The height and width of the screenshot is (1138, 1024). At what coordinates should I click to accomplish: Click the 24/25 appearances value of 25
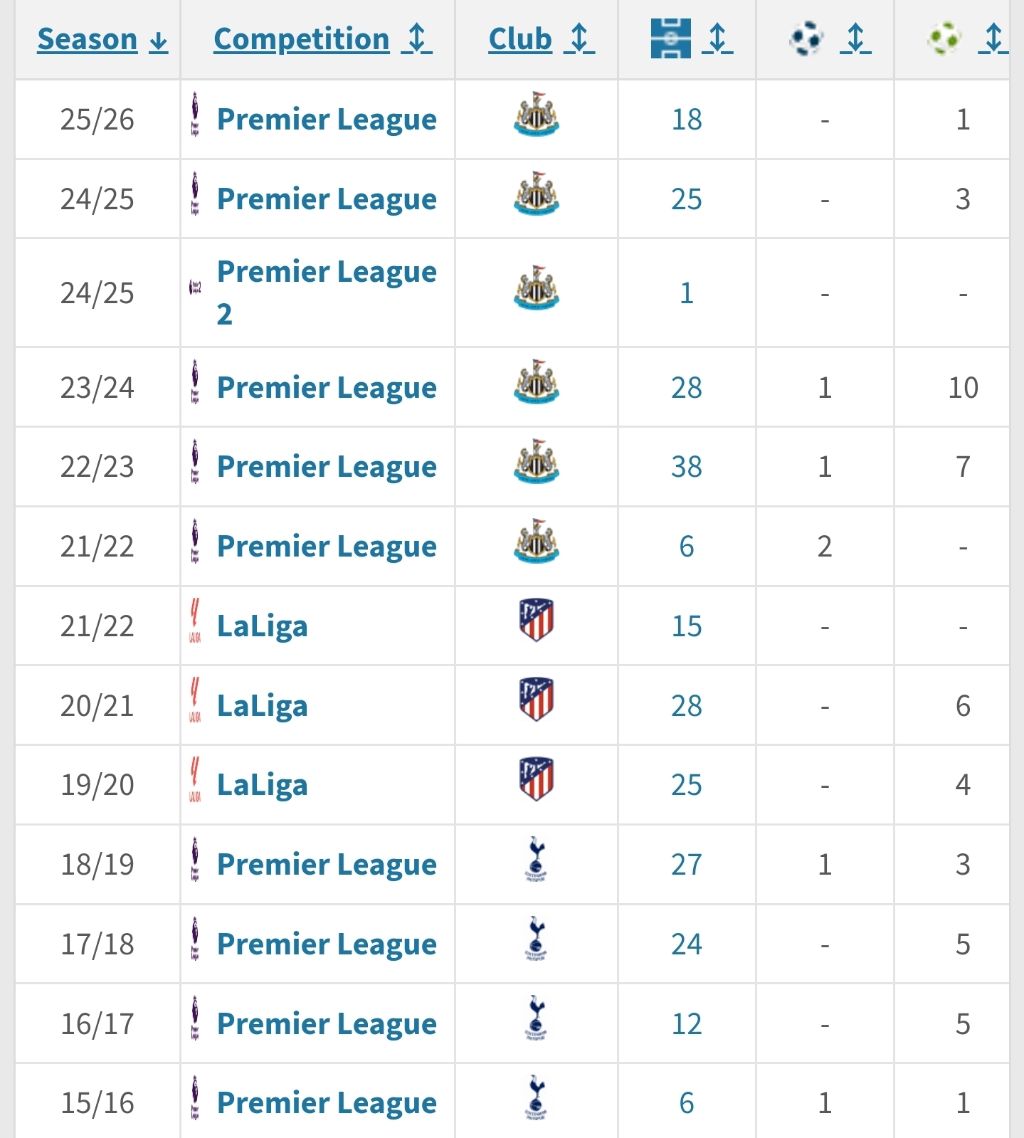coord(687,199)
